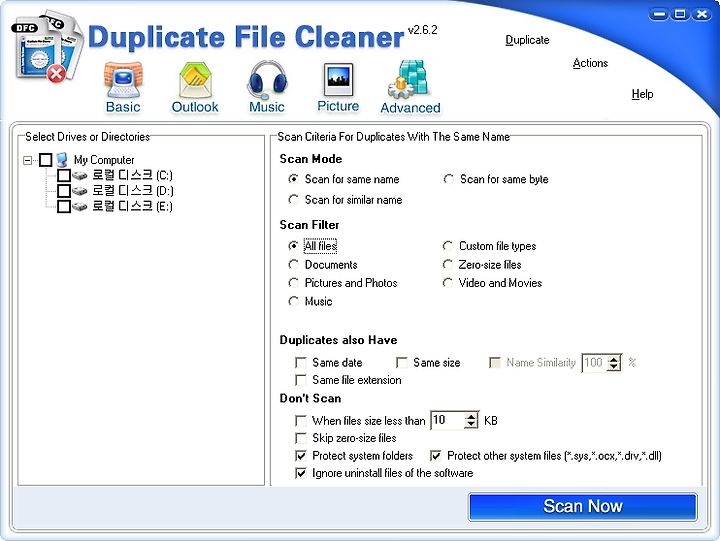The width and height of the screenshot is (720, 541).
Task: Click the drive icon for disk (E:)
Action: [79, 206]
